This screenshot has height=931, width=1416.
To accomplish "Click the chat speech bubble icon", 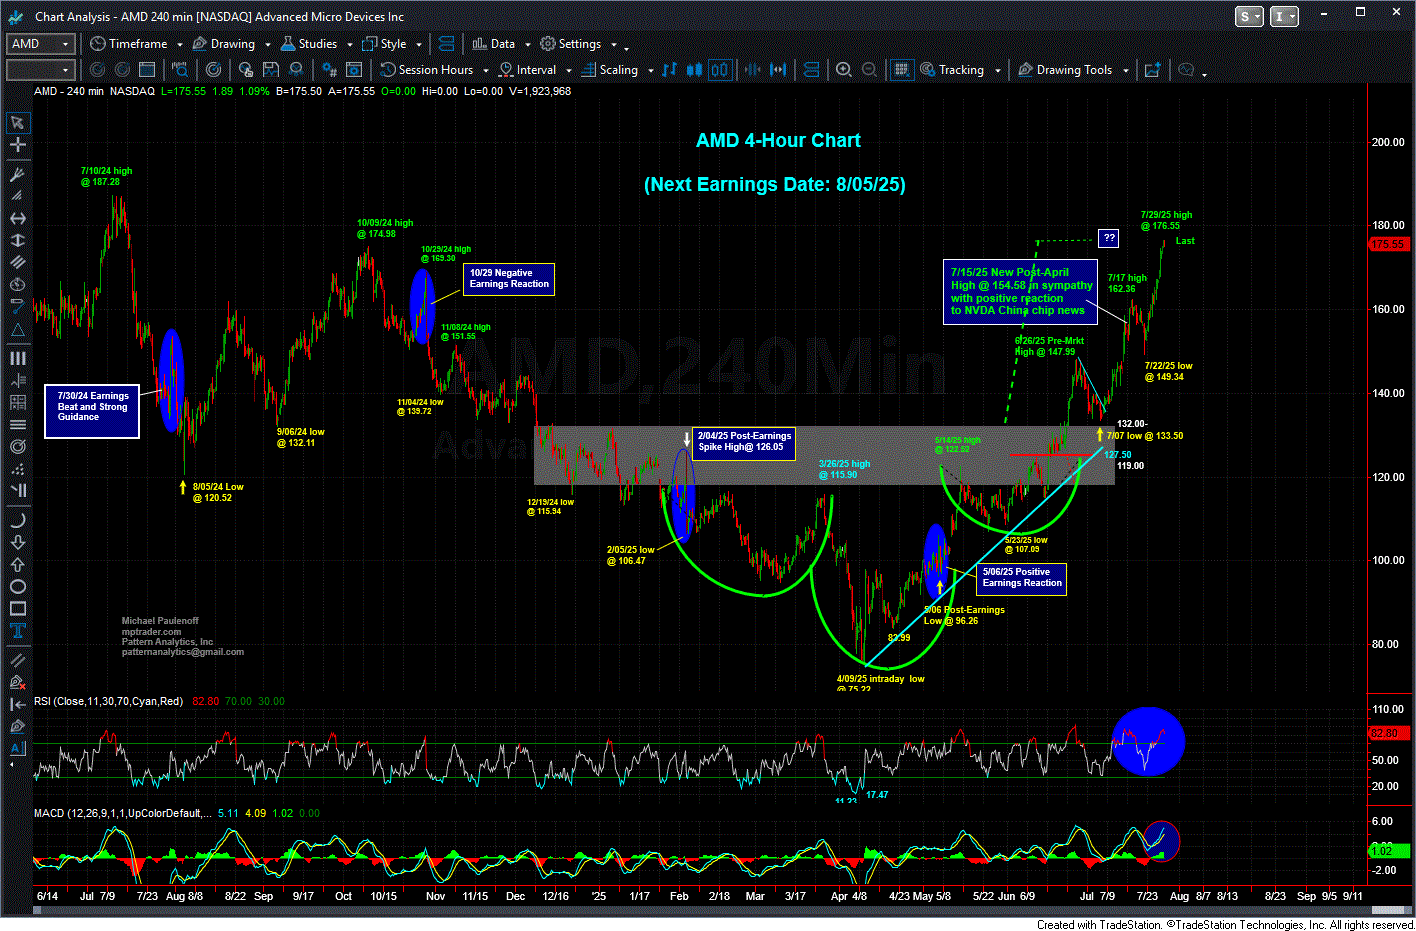I will click(x=1186, y=70).
